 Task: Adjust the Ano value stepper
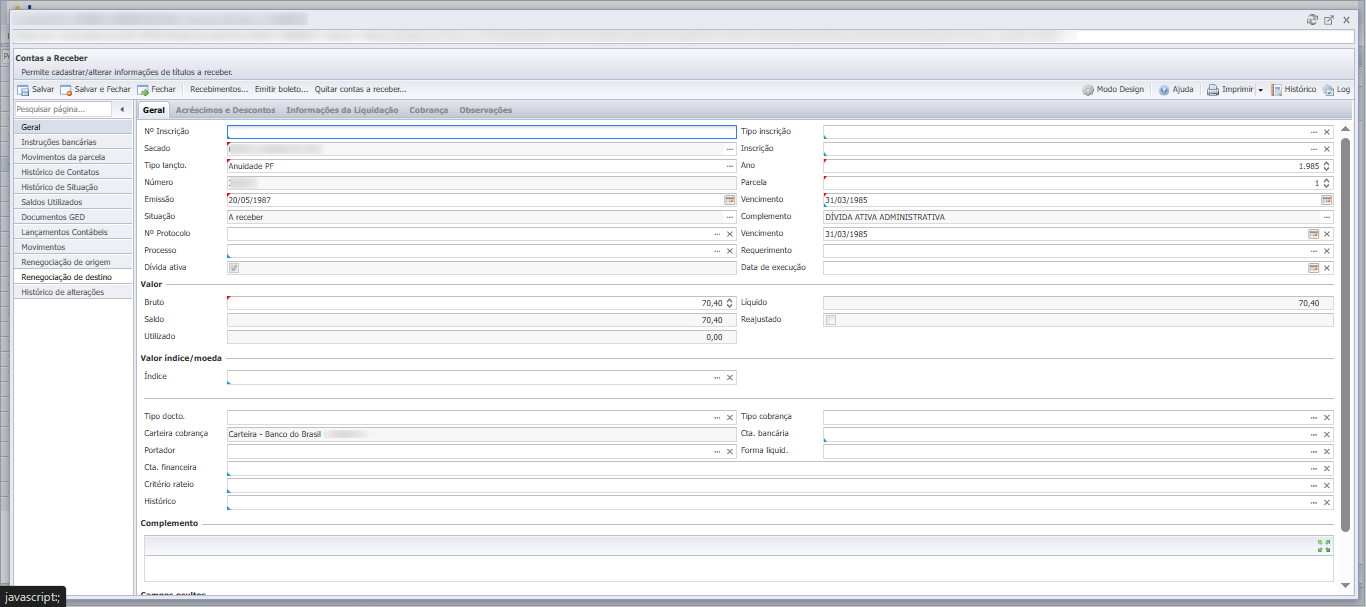[1327, 166]
